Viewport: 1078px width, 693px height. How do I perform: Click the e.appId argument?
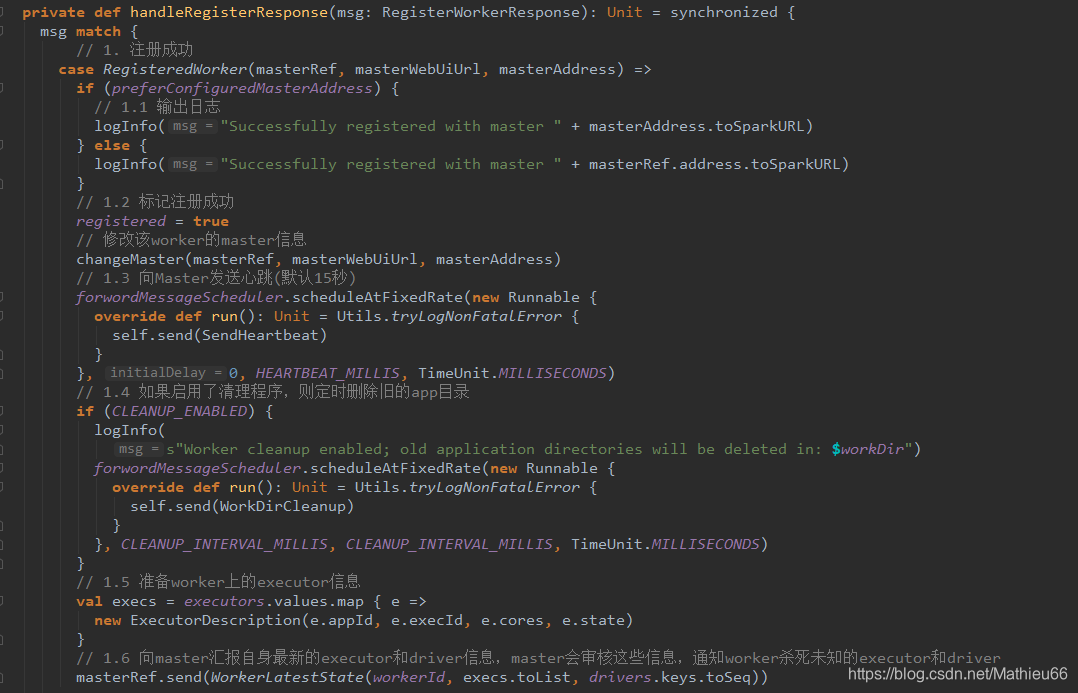pos(341,620)
